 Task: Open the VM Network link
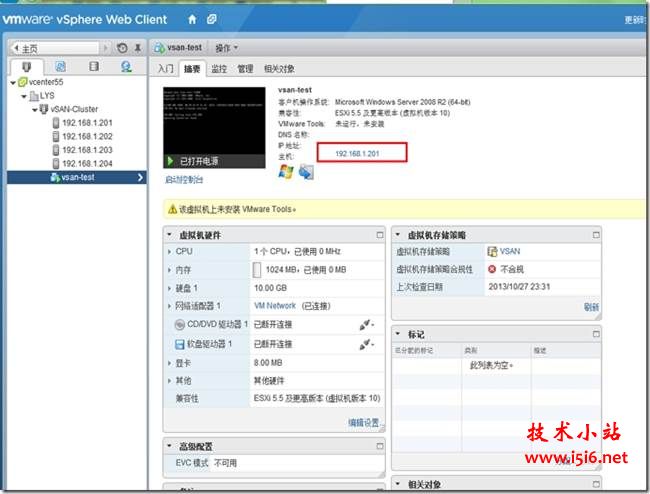click(x=275, y=306)
